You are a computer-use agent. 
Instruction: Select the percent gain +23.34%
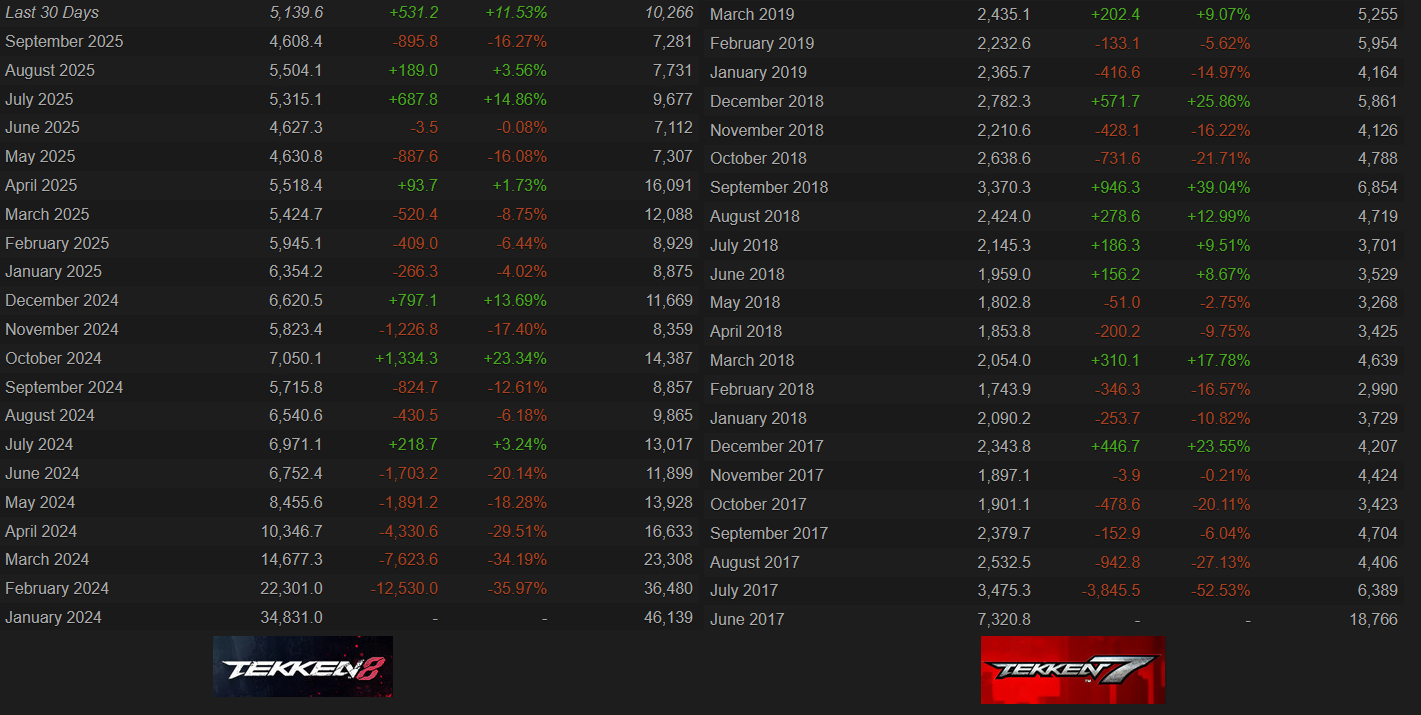click(516, 358)
